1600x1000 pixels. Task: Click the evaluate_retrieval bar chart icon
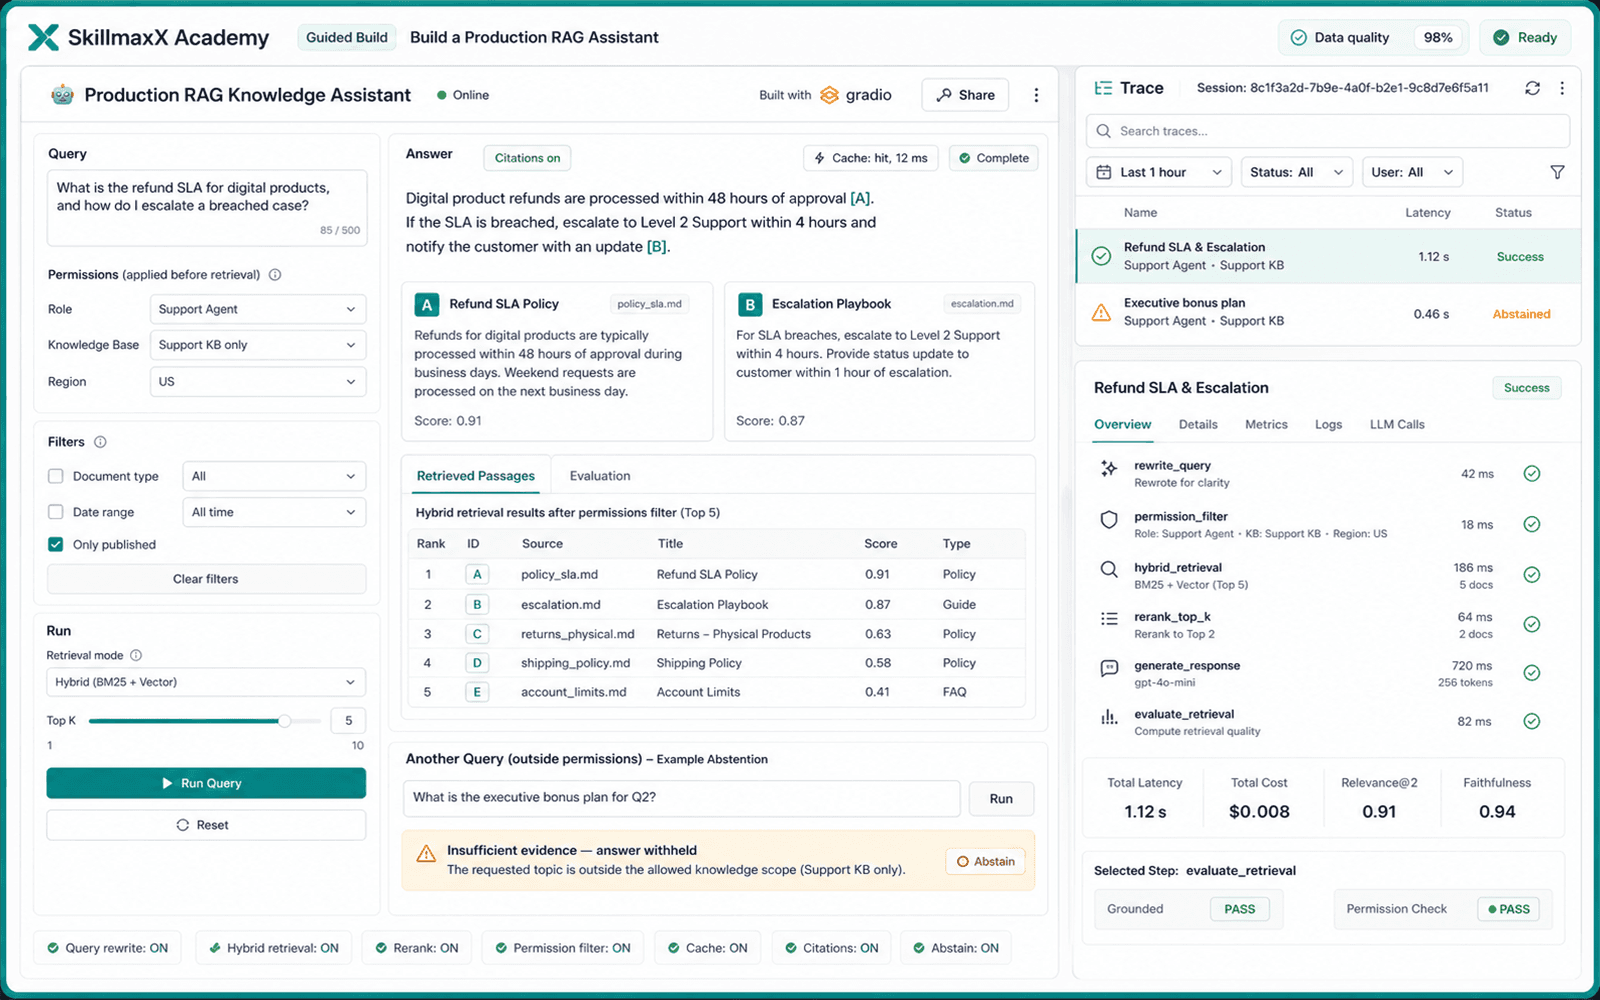pos(1109,717)
